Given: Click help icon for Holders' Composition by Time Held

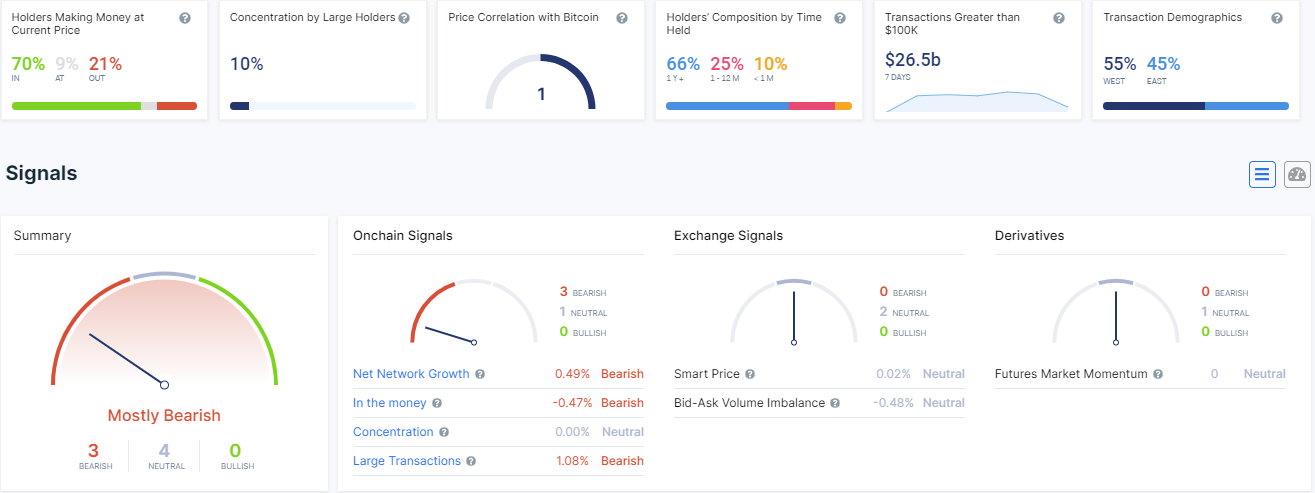Looking at the screenshot, I should point(840,19).
